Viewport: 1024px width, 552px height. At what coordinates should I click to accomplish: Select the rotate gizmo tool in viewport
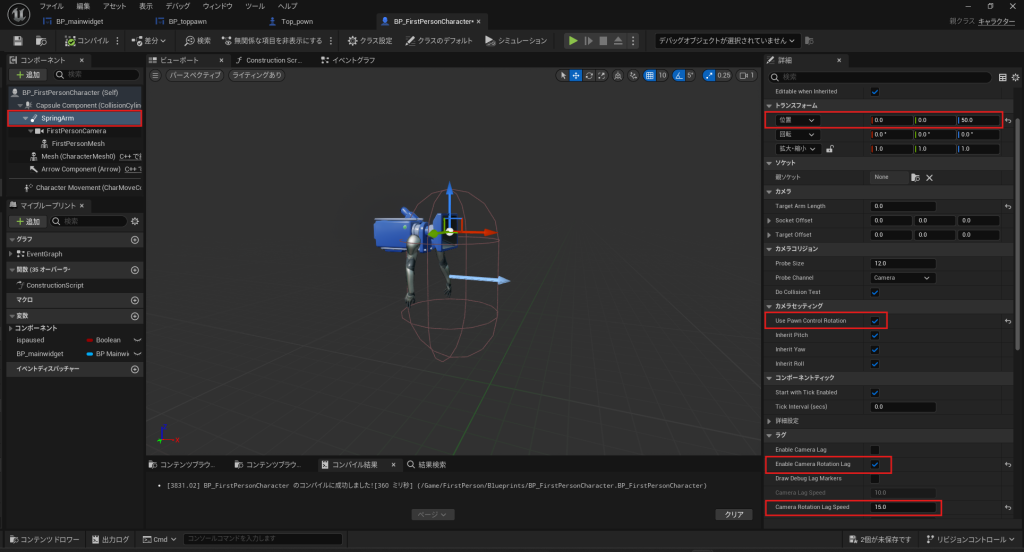click(589, 75)
